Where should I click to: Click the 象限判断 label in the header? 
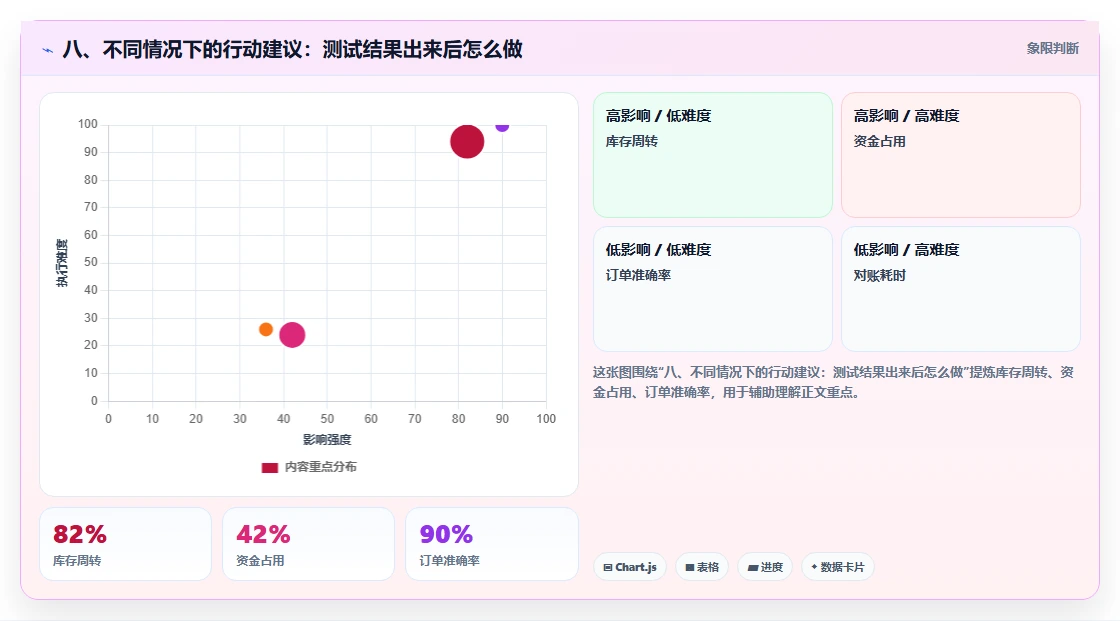click(1052, 49)
